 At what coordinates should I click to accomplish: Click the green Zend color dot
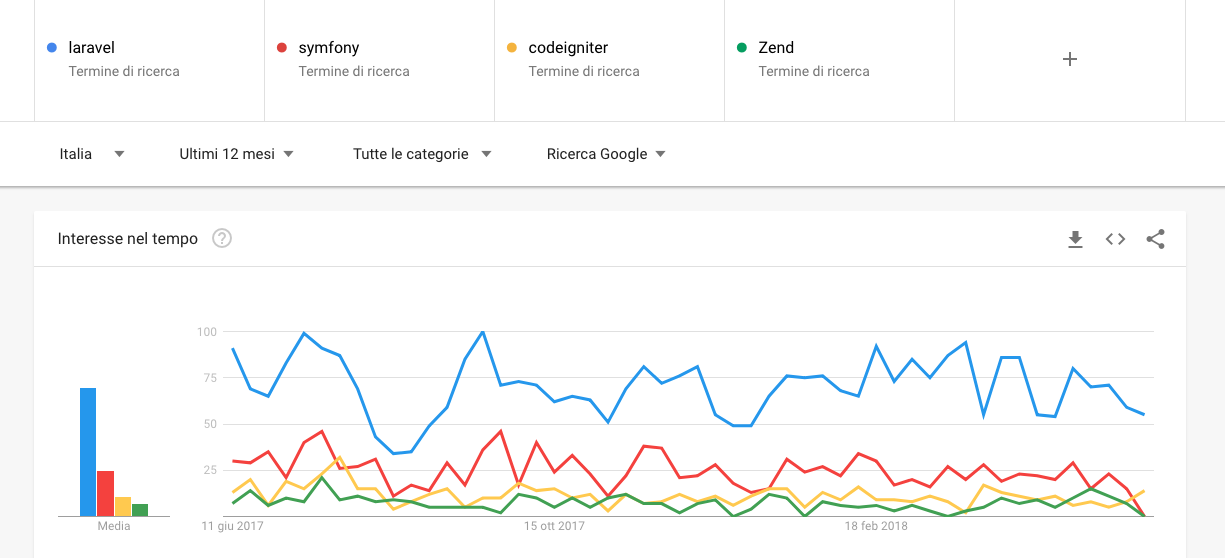point(741,47)
